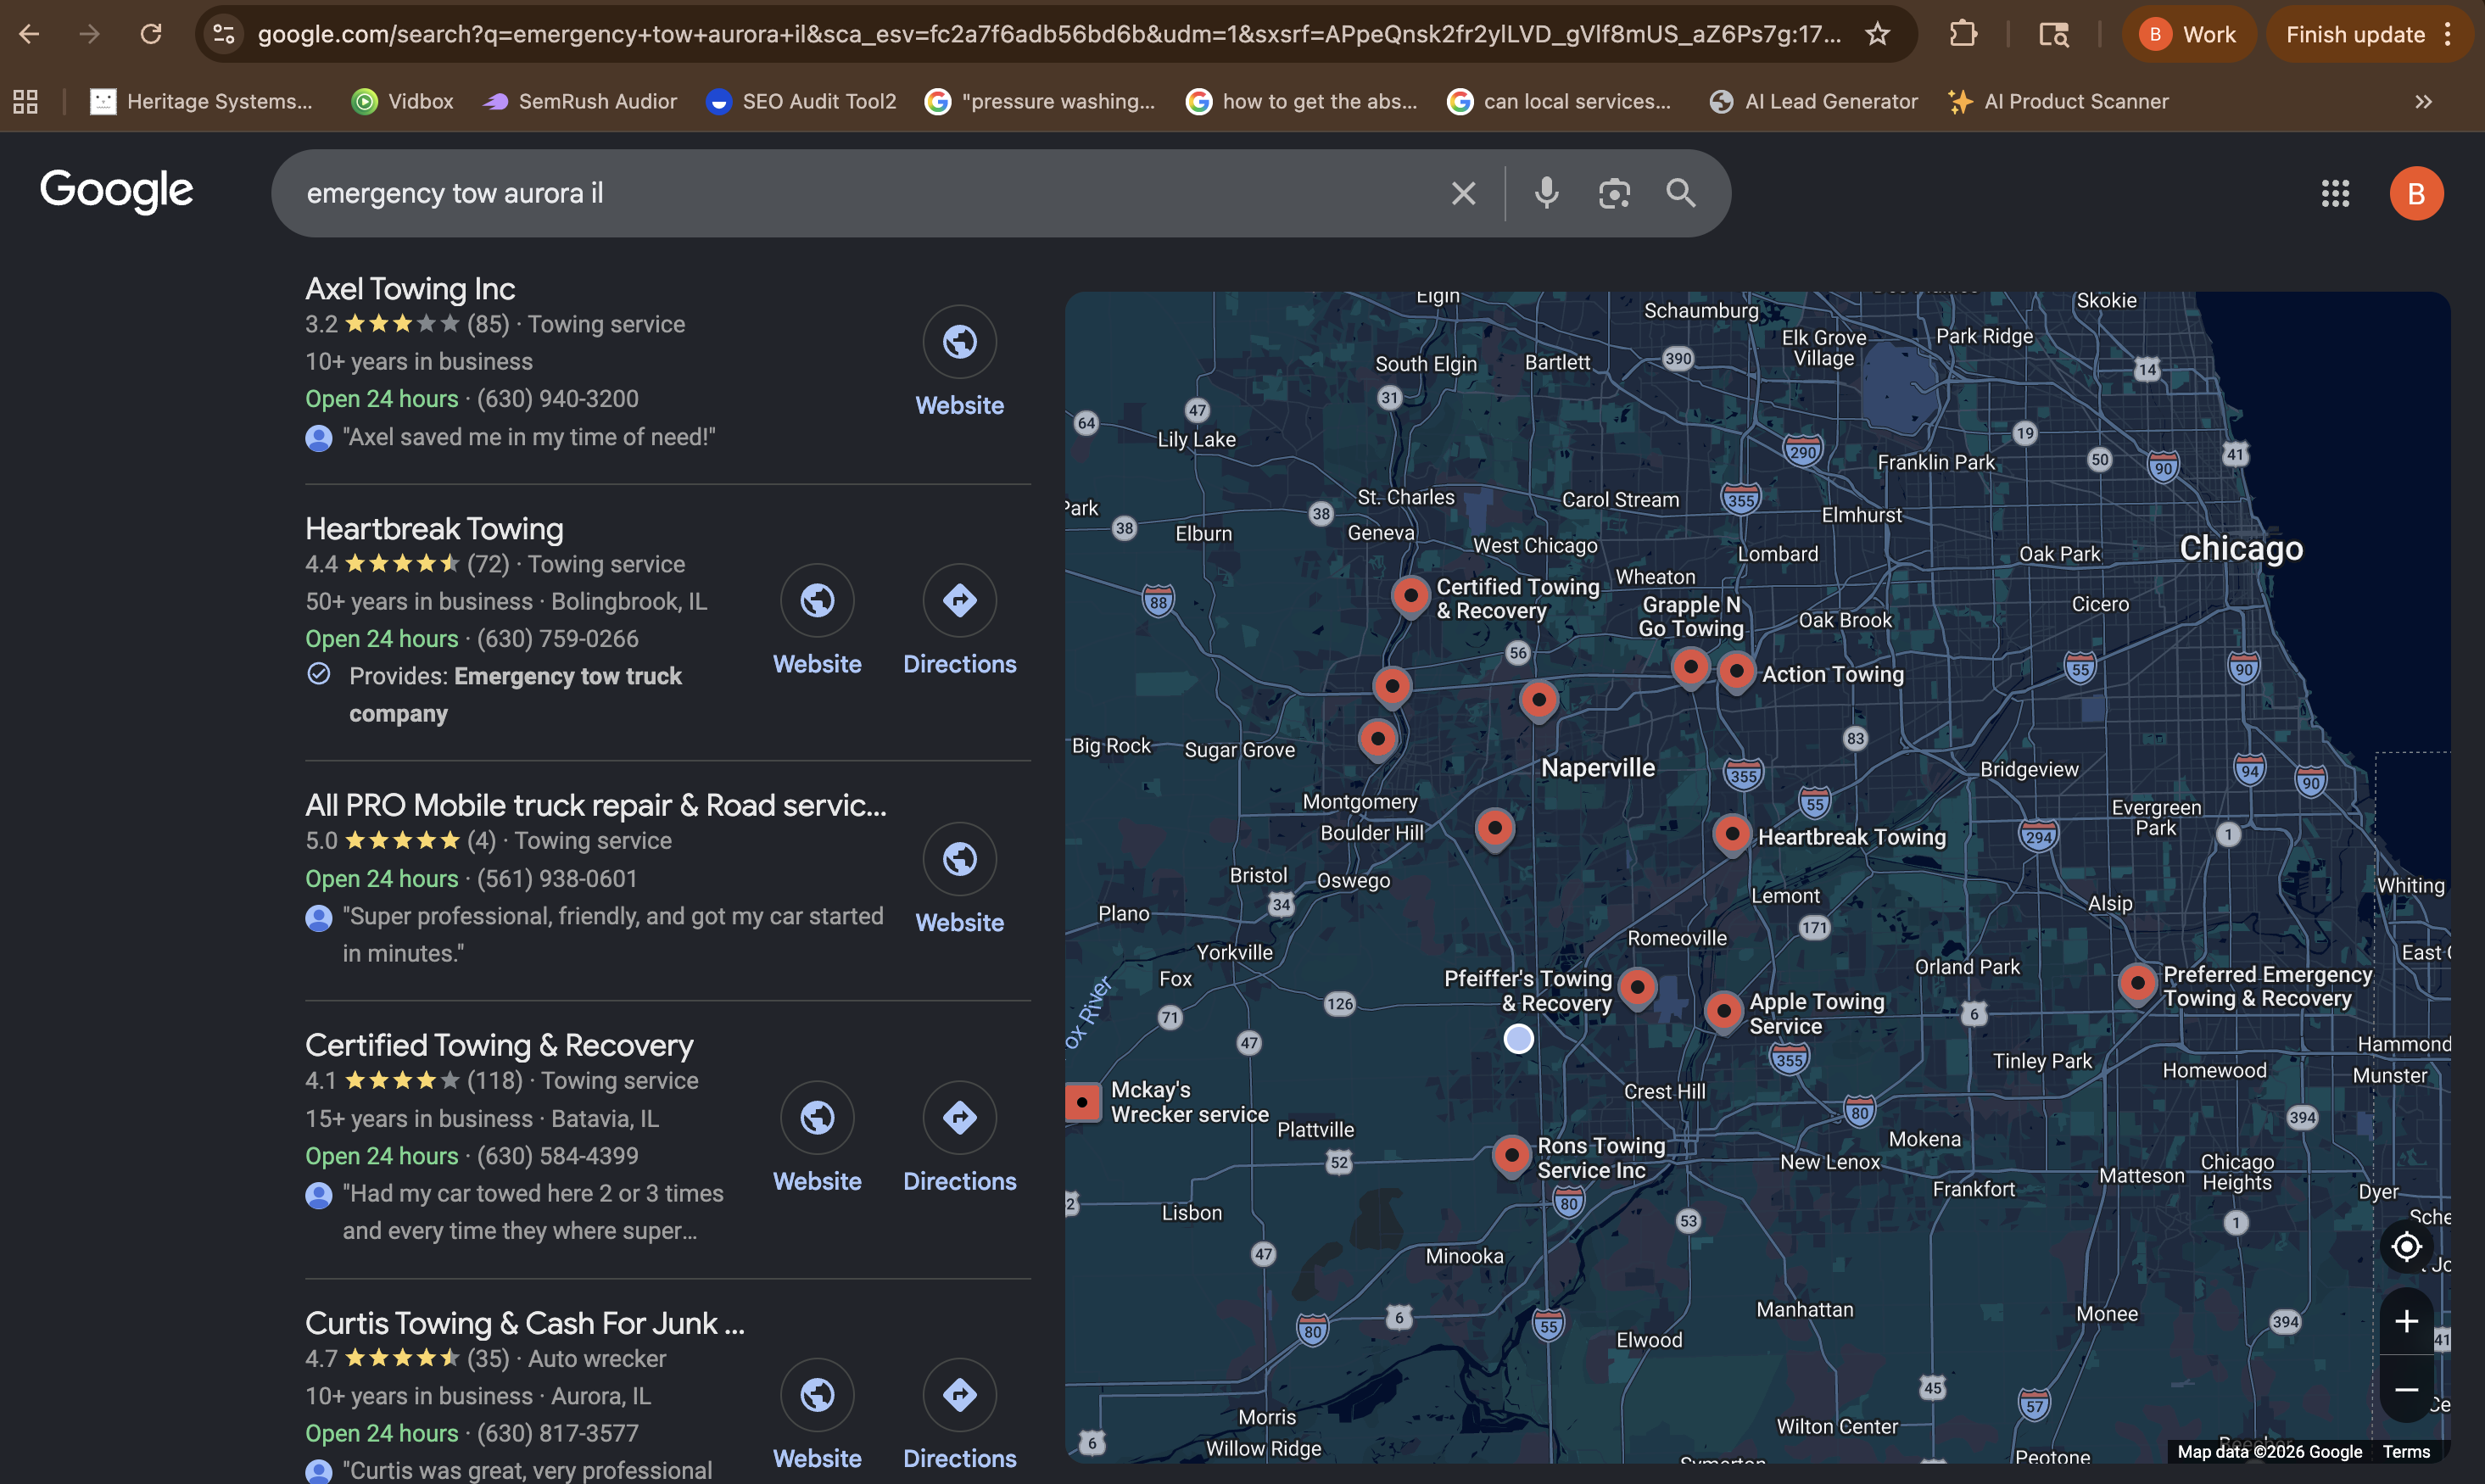Viewport: 2485px width, 1484px height.
Task: Select Mckay's Wrecker service map pin
Action: tap(1082, 1102)
